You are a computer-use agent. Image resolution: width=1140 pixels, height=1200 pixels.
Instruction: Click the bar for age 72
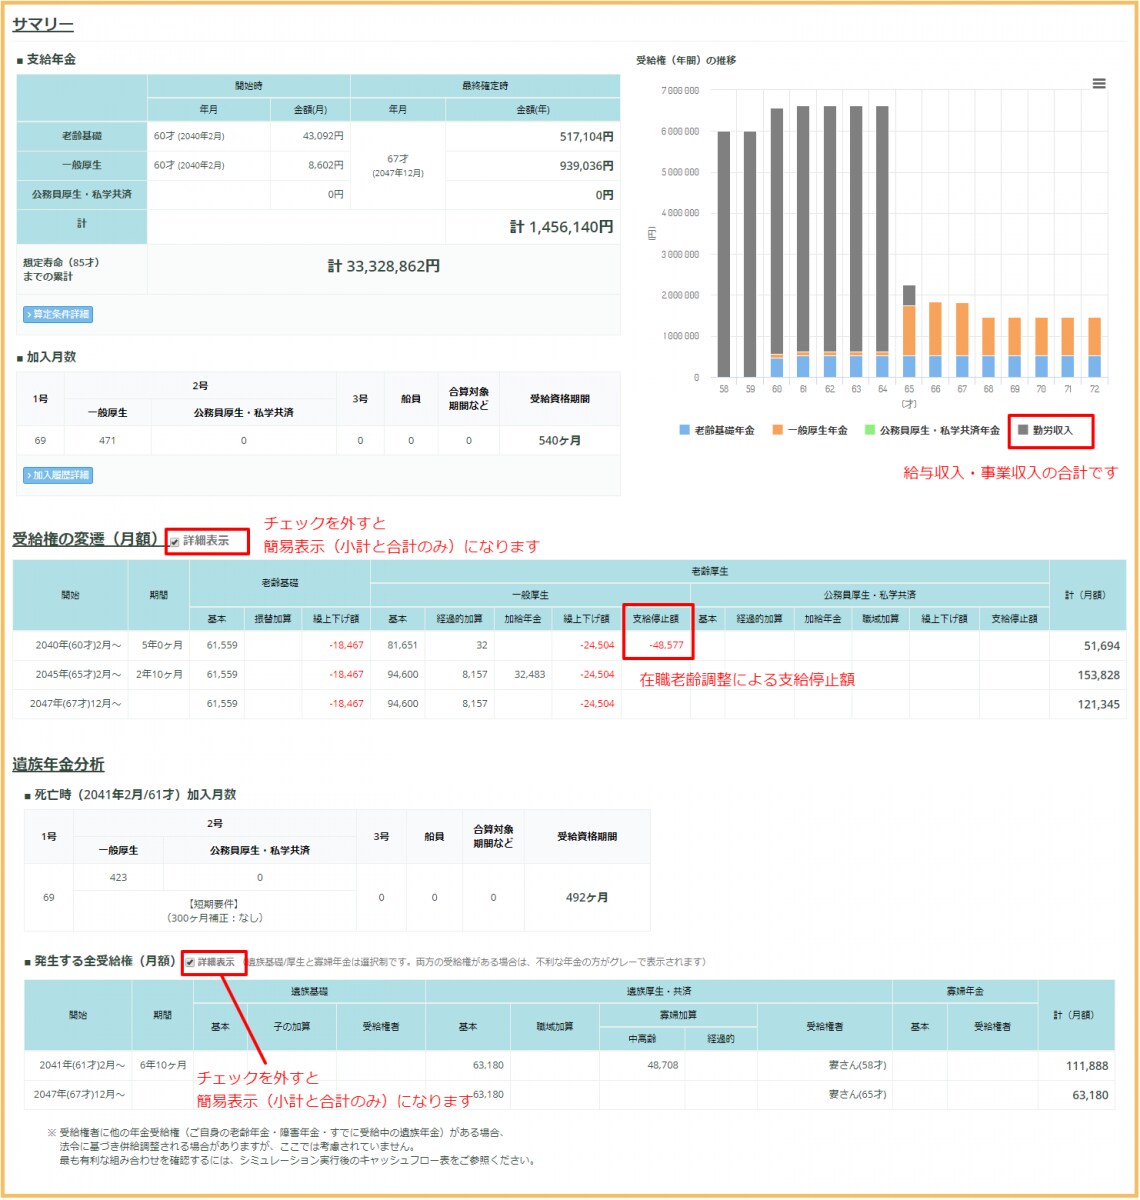pos(1094,348)
